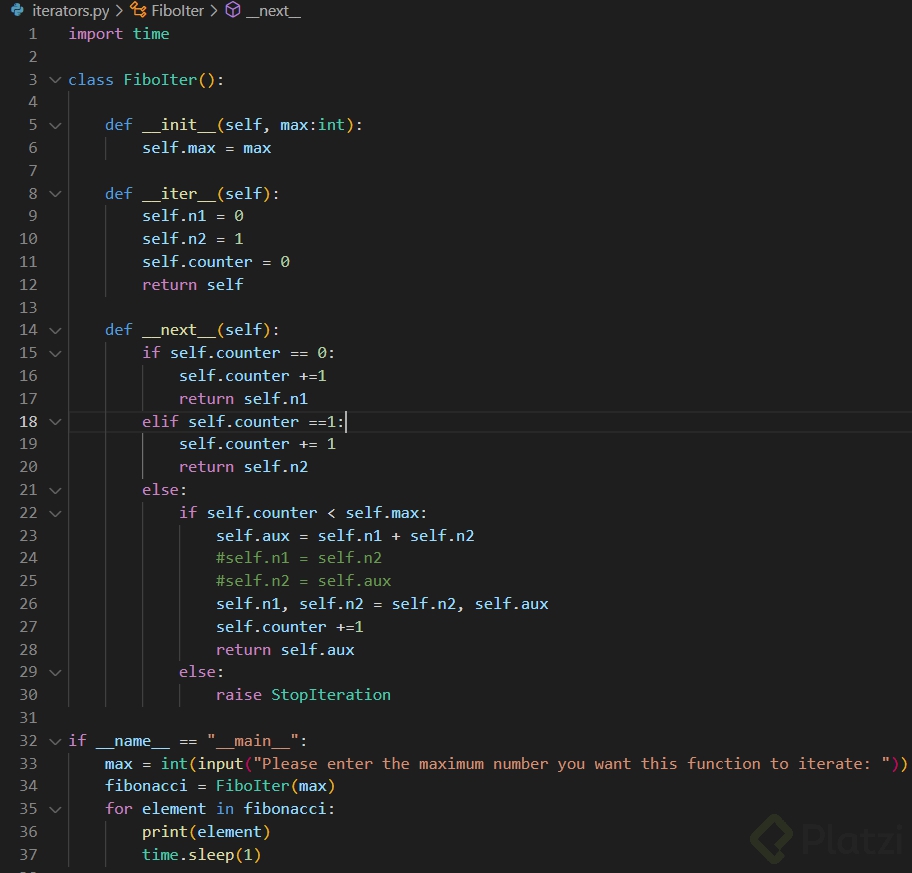
Task: Click the __next__ method cube icon in breadcrumb
Action: [232, 11]
